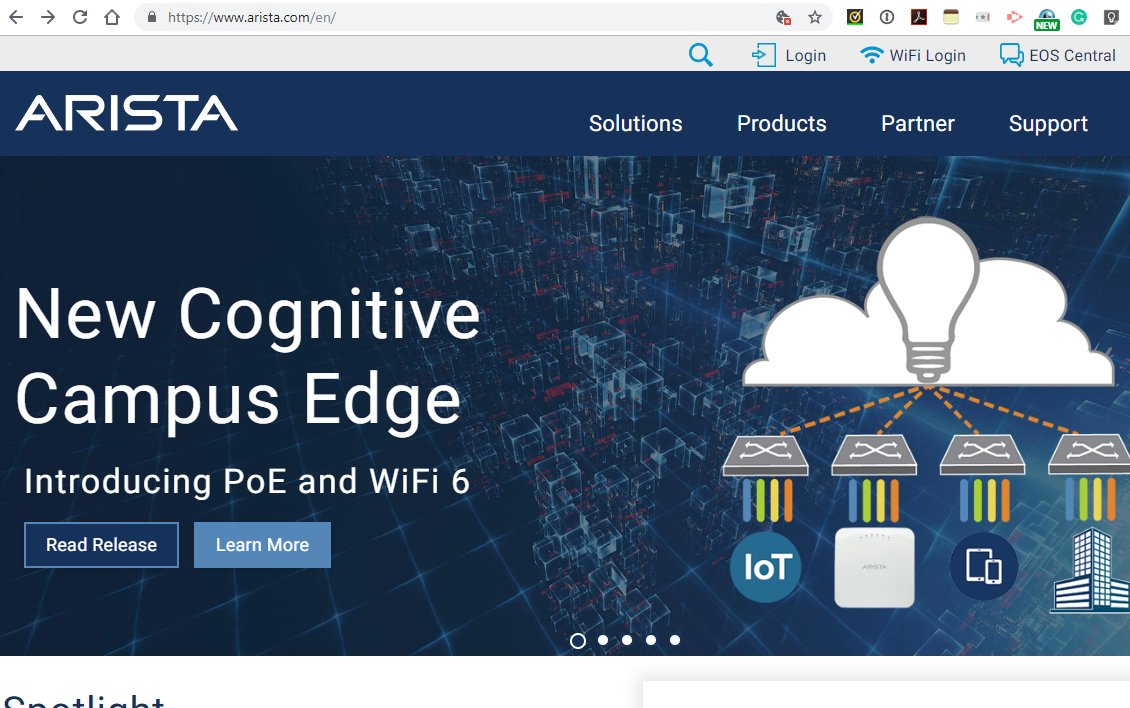Click the WiFi signal icon
The width and height of the screenshot is (1130, 708).
pyautogui.click(x=871, y=55)
